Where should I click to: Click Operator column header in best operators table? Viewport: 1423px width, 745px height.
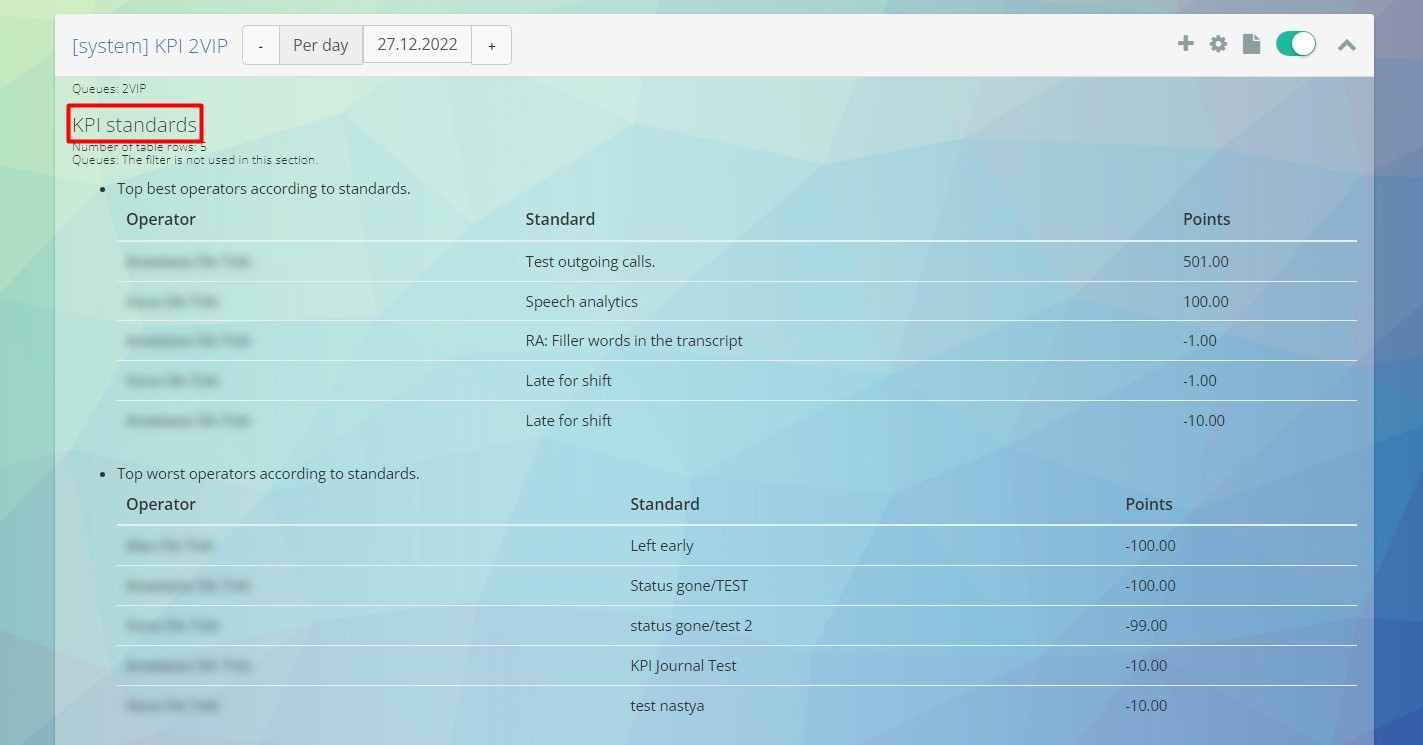(161, 219)
